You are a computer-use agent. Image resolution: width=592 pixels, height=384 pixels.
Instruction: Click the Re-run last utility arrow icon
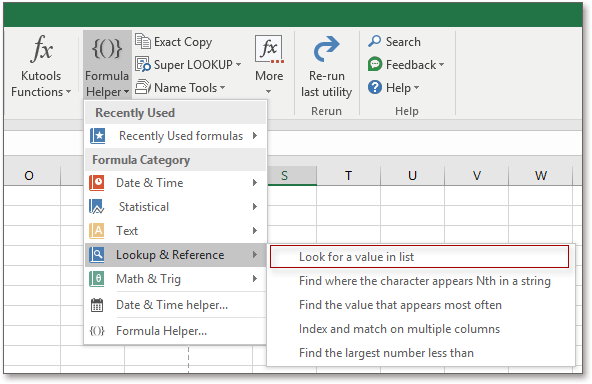pyautogui.click(x=326, y=49)
